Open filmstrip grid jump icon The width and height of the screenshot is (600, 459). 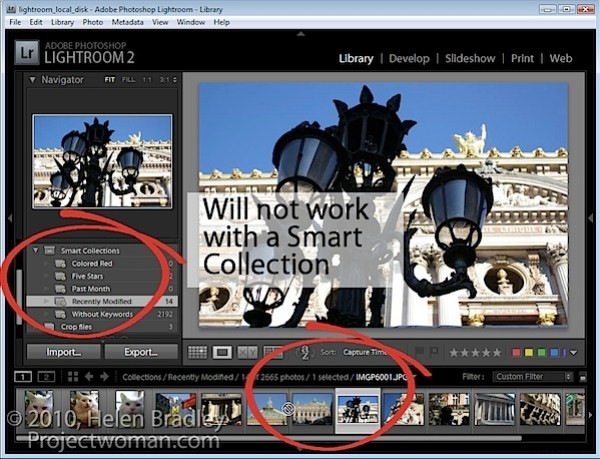(x=73, y=377)
